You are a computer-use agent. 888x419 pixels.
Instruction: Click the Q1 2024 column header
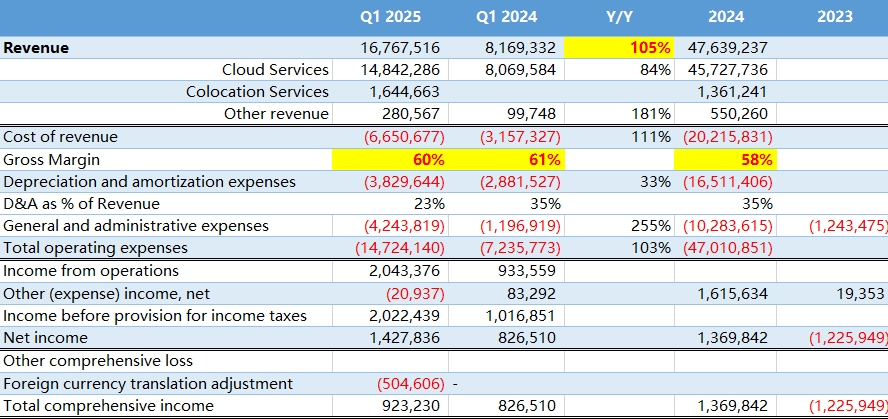pyautogui.click(x=506, y=17)
